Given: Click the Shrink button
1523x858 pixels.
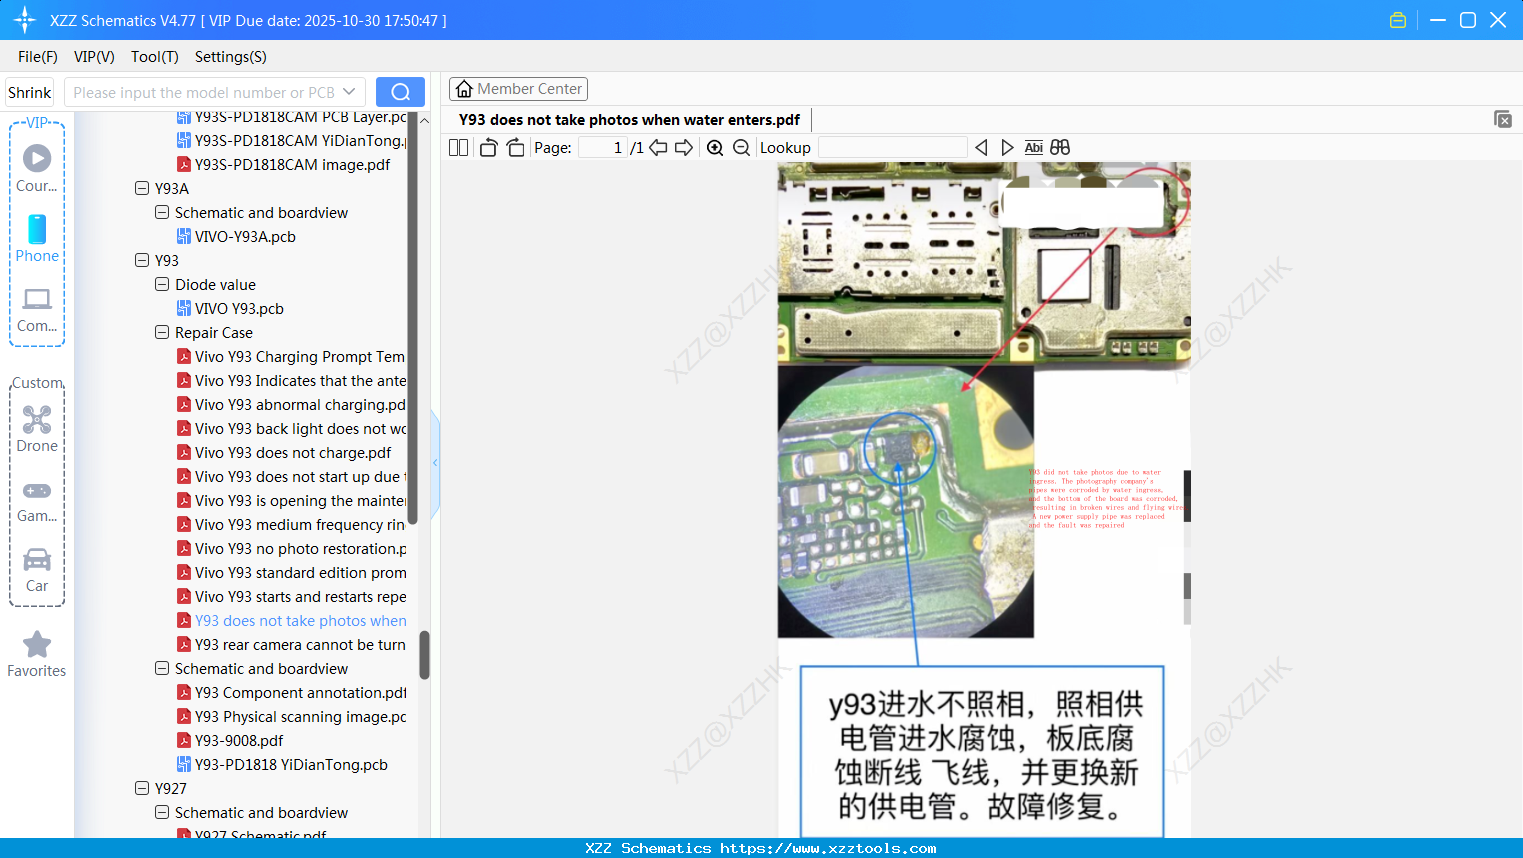Looking at the screenshot, I should coord(30,92).
